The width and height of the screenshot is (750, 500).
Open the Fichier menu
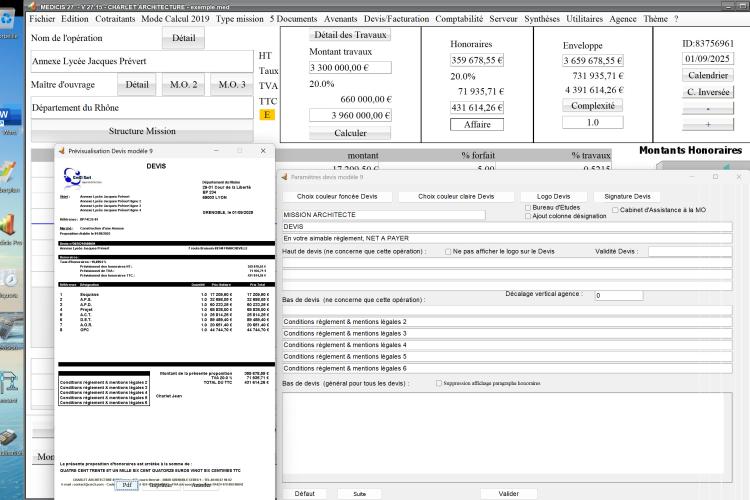[x=42, y=19]
